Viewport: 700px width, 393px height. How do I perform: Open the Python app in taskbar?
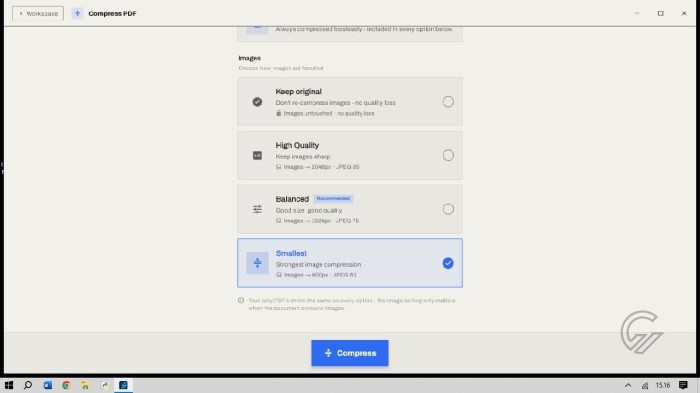[x=104, y=385]
